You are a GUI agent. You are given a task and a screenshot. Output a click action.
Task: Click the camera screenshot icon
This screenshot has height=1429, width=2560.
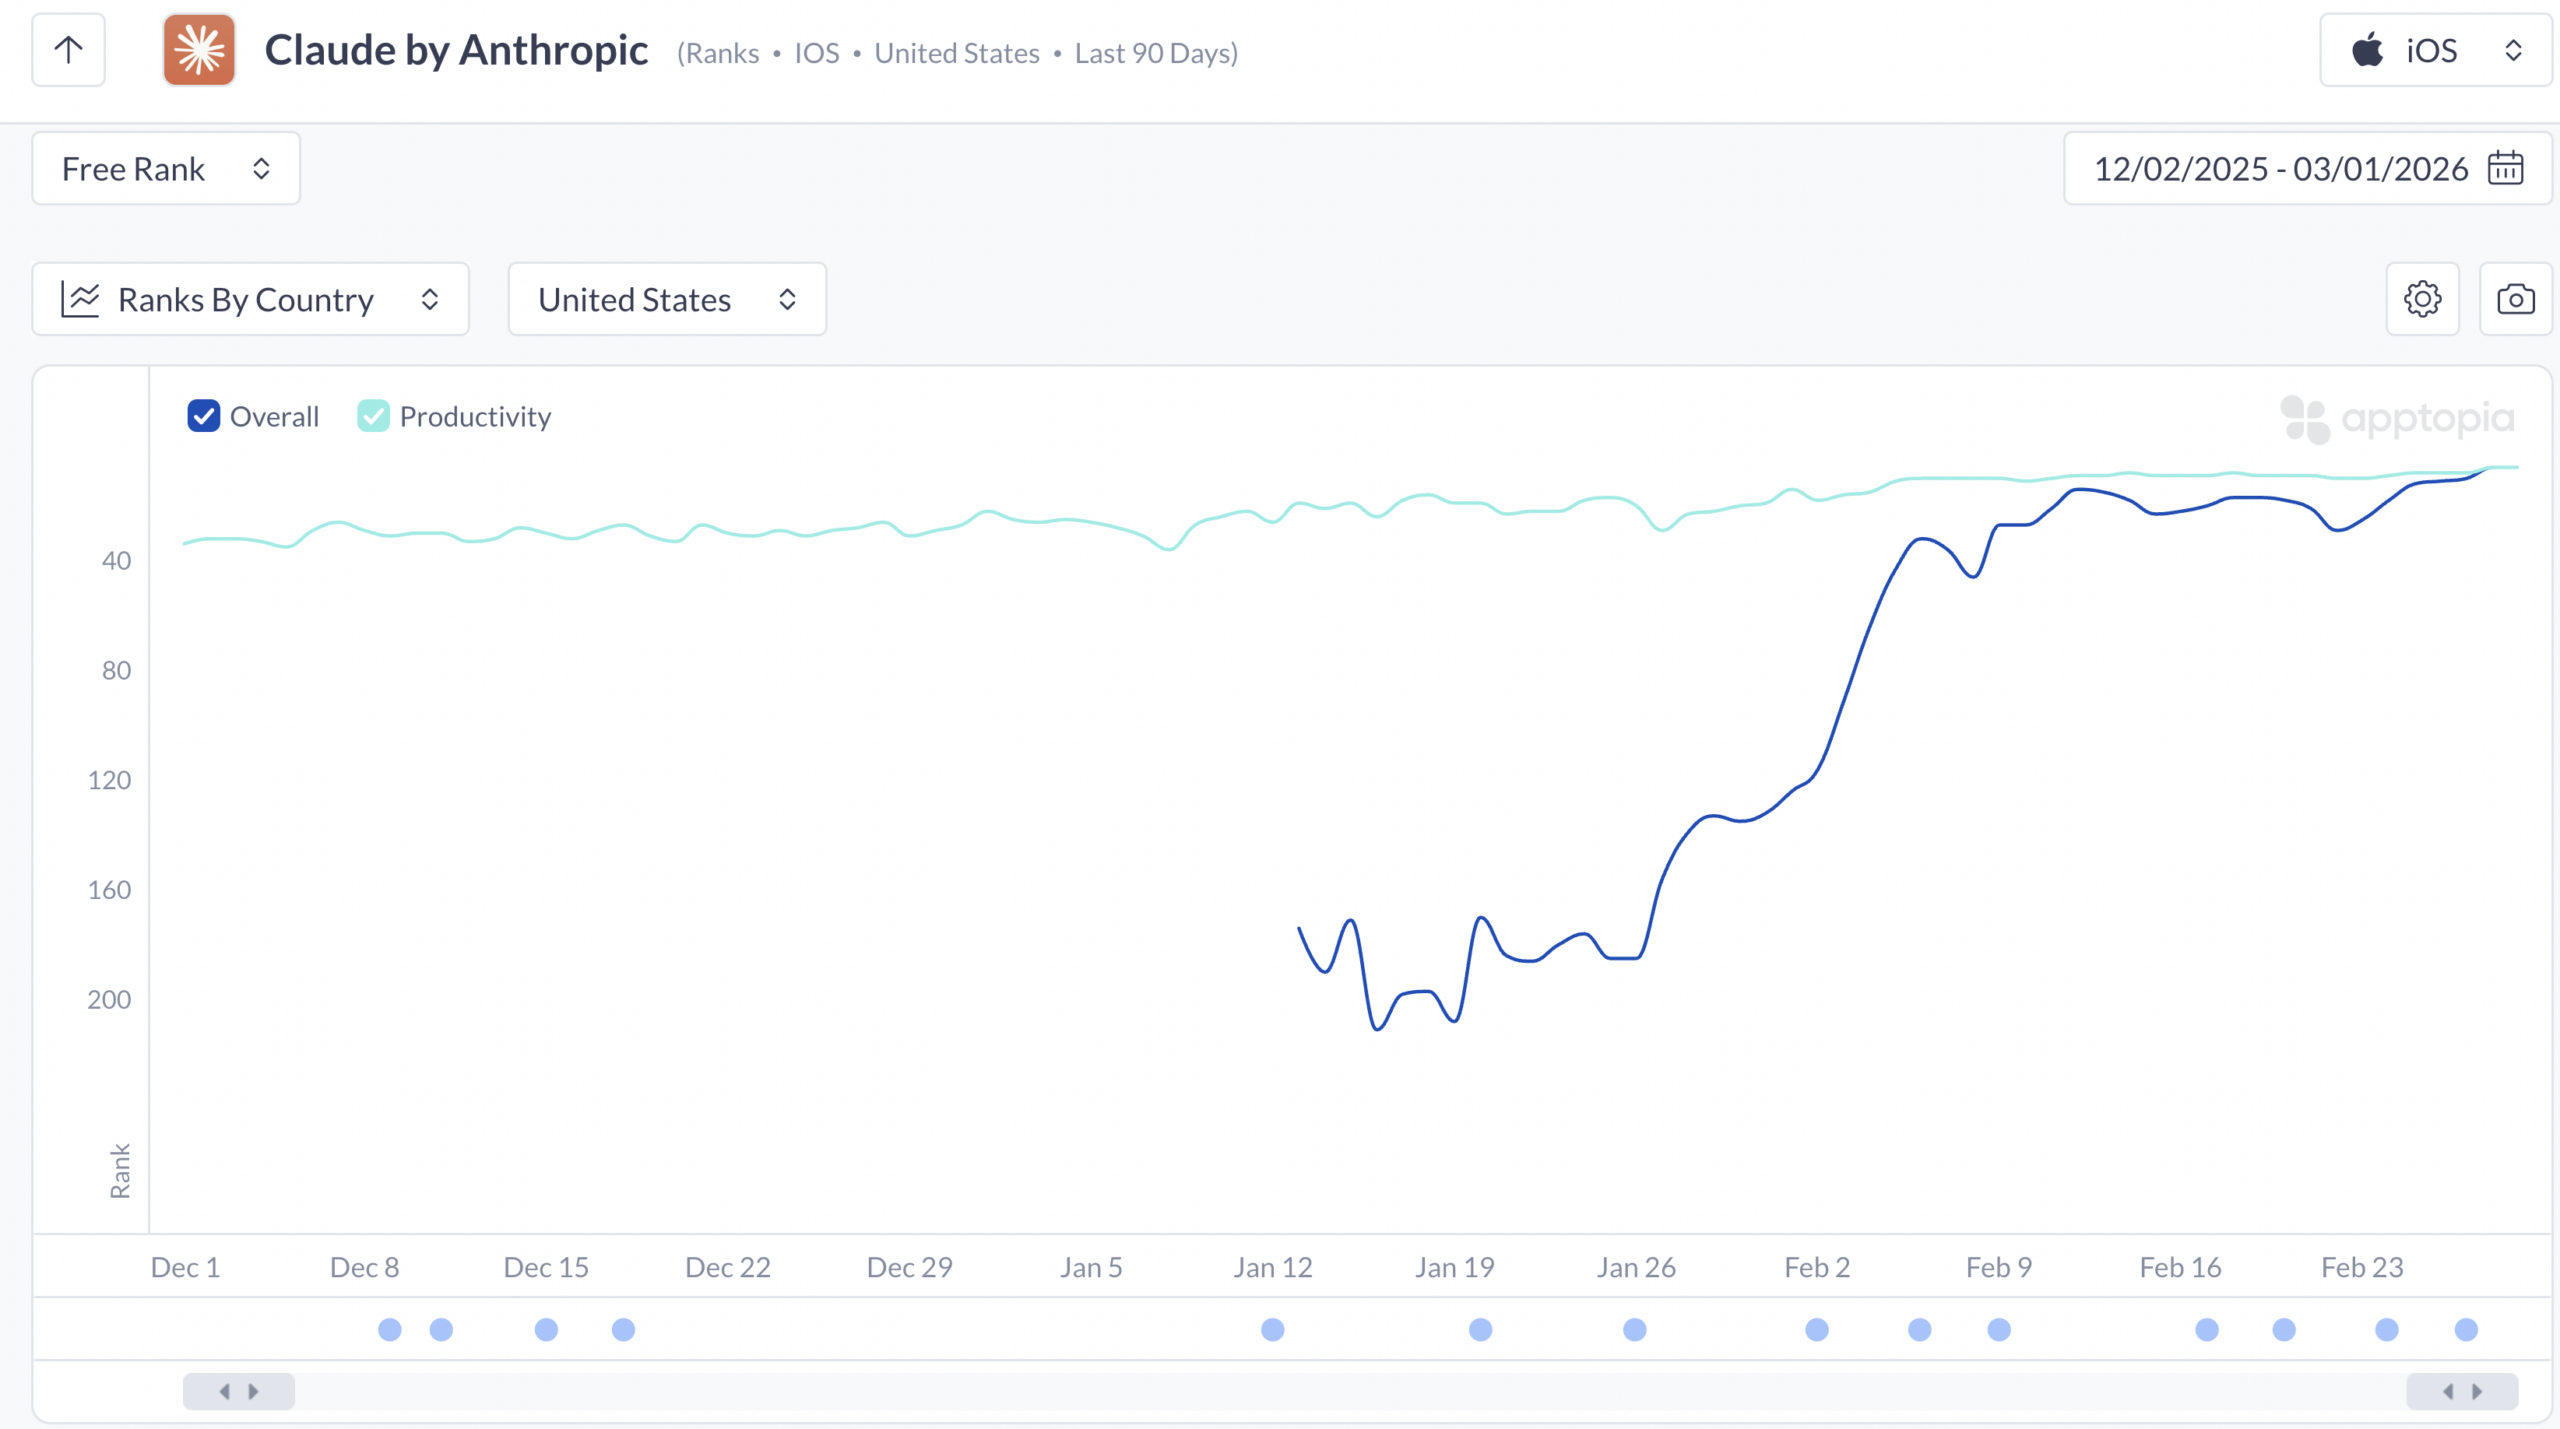tap(2515, 299)
